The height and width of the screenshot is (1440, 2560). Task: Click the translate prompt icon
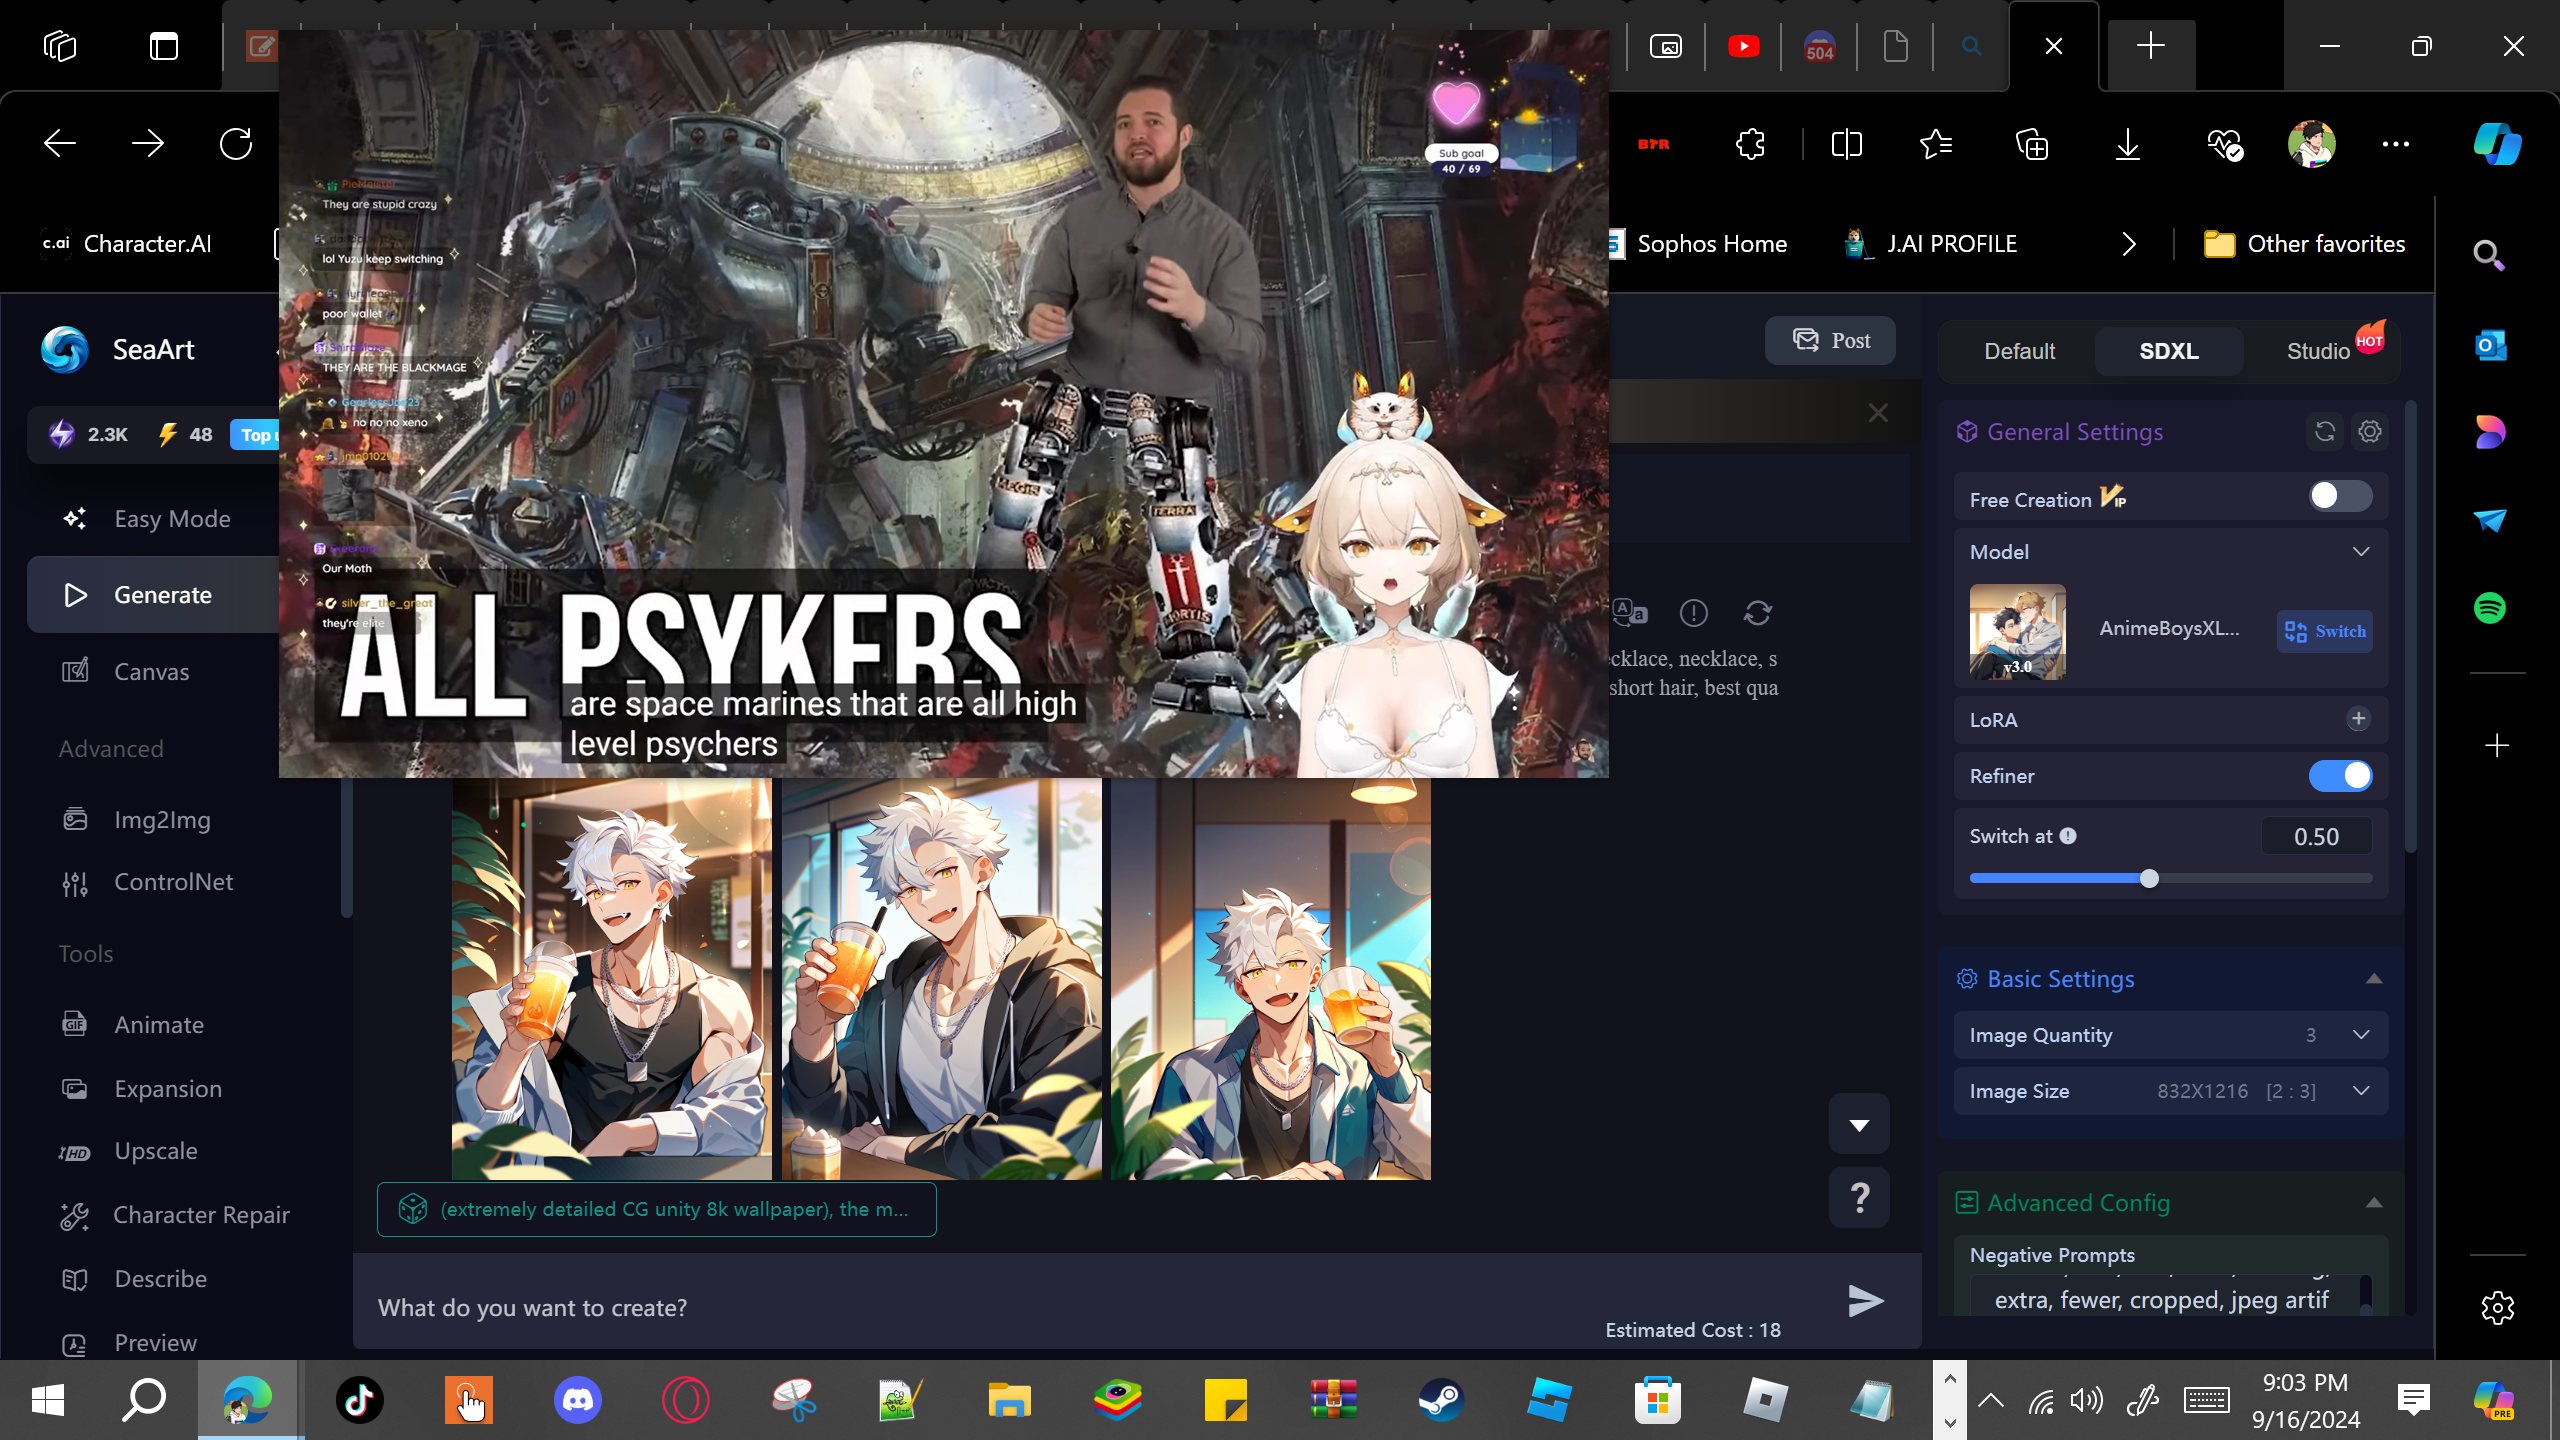pos(1630,613)
